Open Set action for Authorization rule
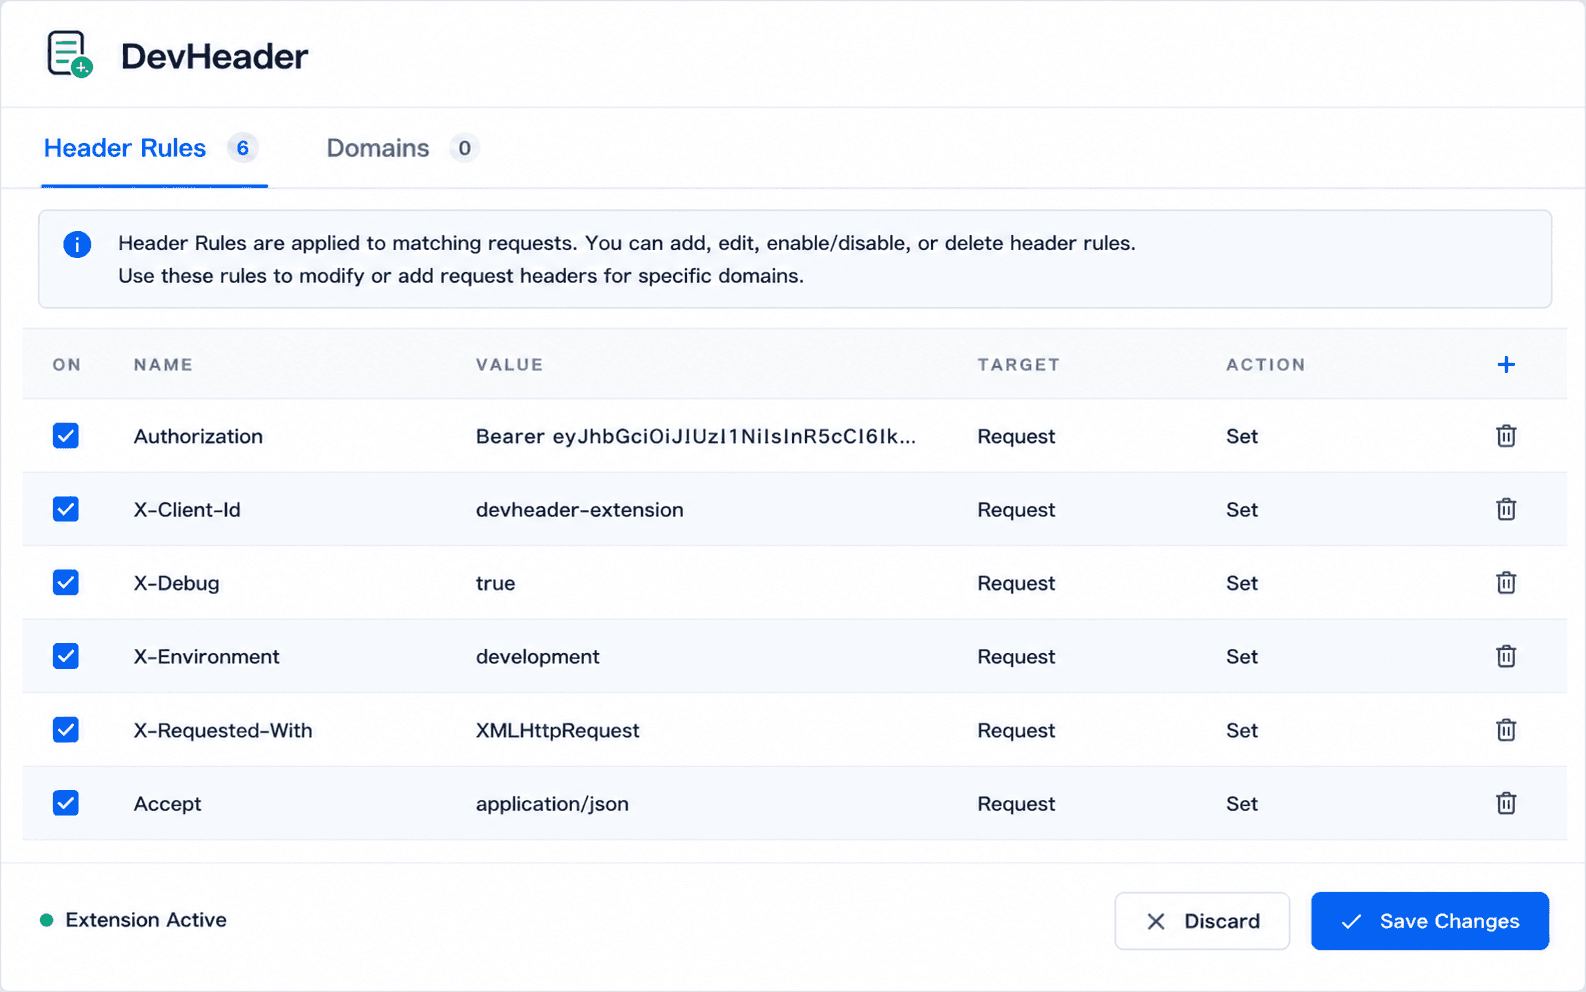This screenshot has height=992, width=1586. 1242,436
